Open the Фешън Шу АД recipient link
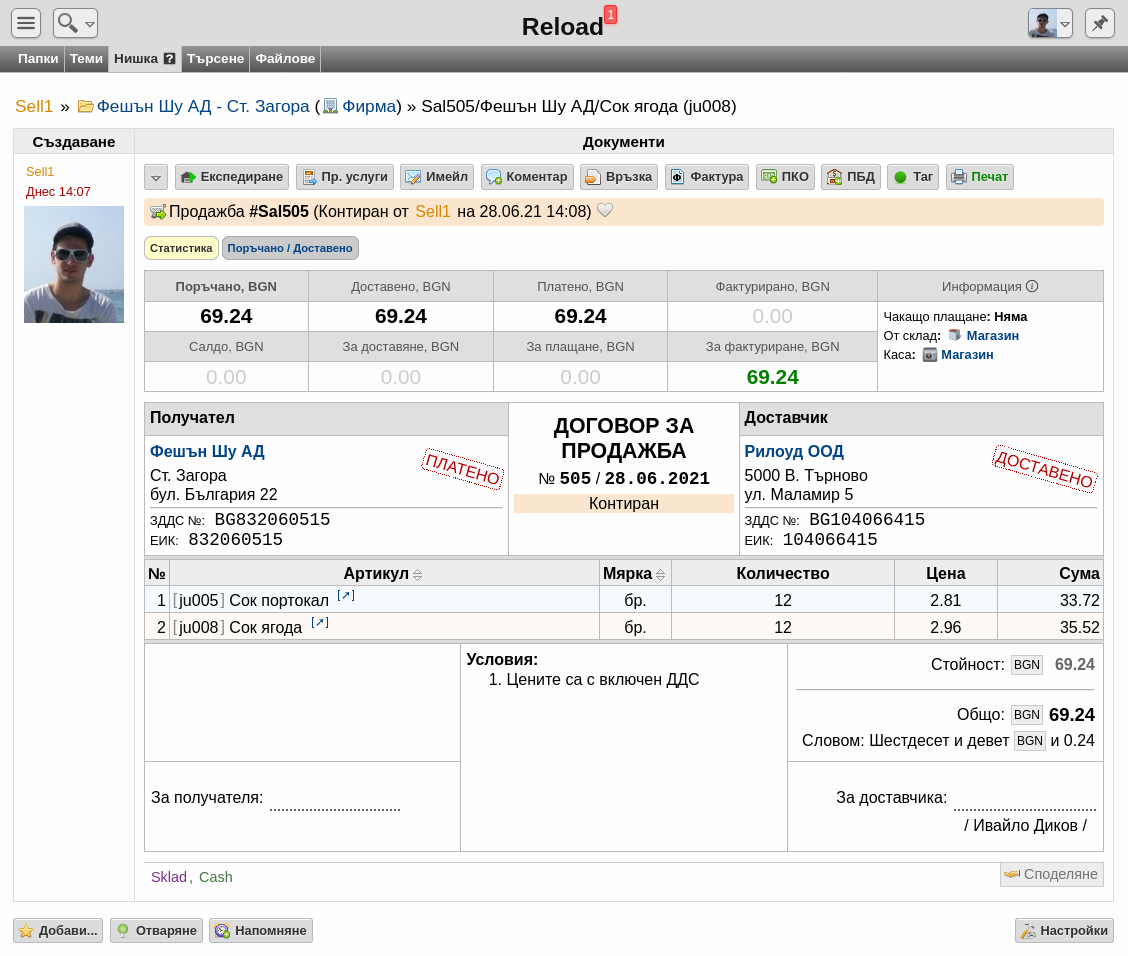Image resolution: width=1128 pixels, height=956 pixels. 207,452
